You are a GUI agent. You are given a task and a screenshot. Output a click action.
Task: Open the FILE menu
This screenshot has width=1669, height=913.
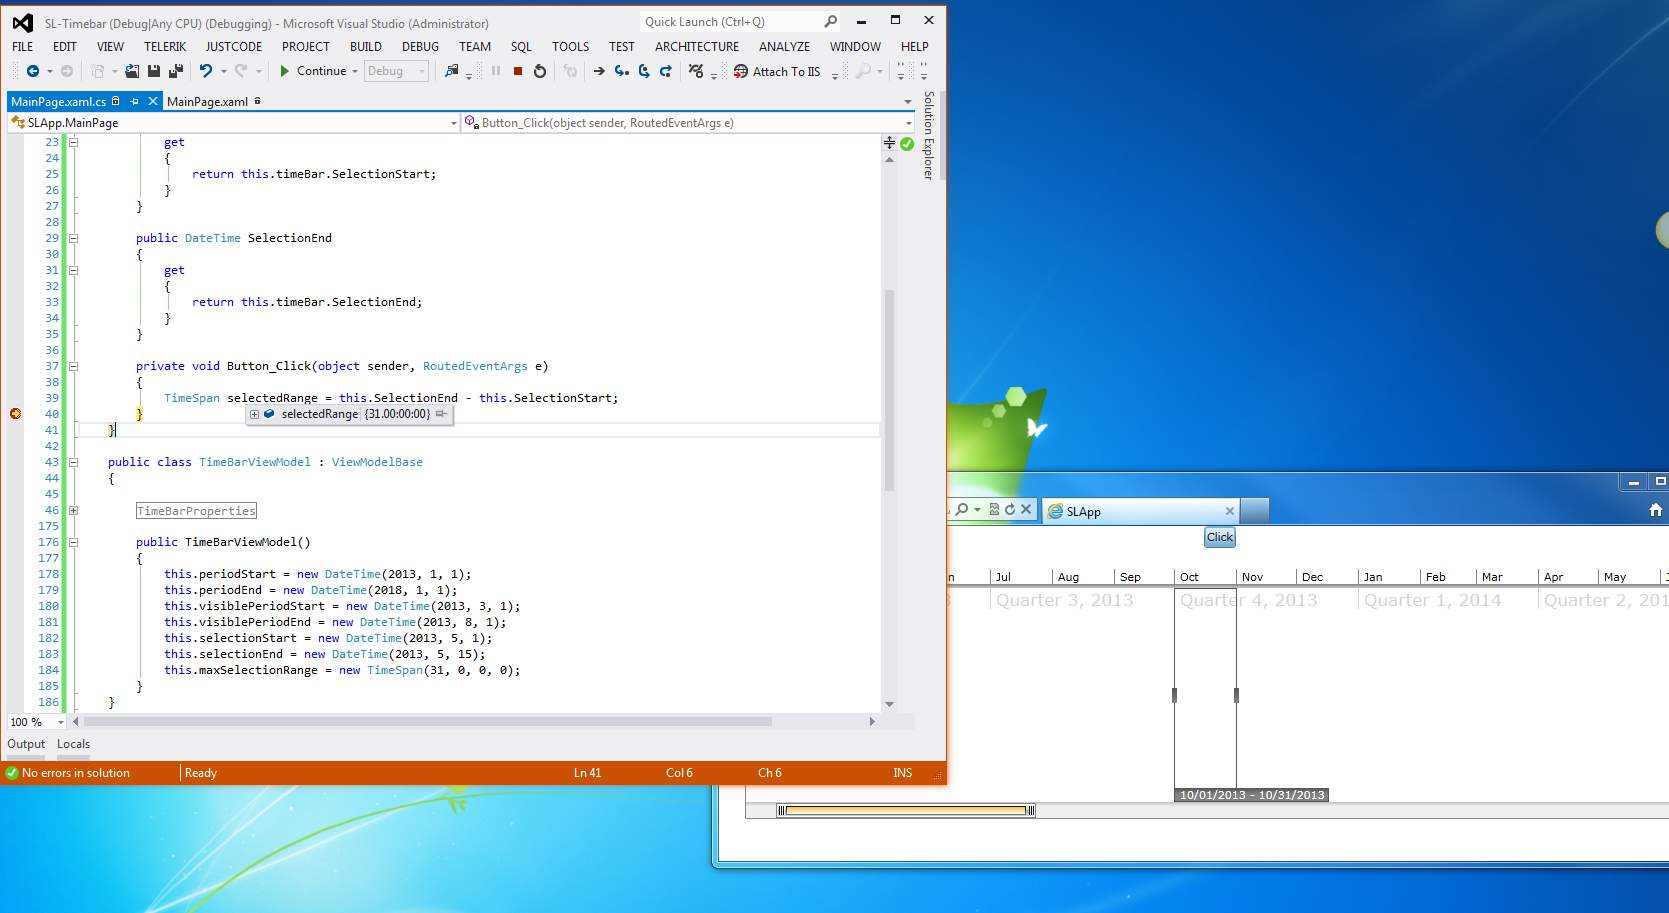tap(23, 46)
